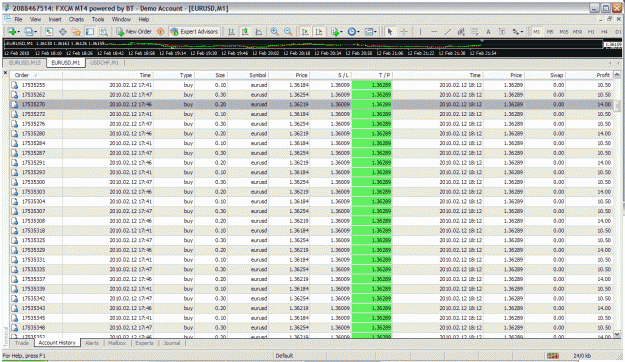
Task: Open the Charts menu
Action: point(76,19)
